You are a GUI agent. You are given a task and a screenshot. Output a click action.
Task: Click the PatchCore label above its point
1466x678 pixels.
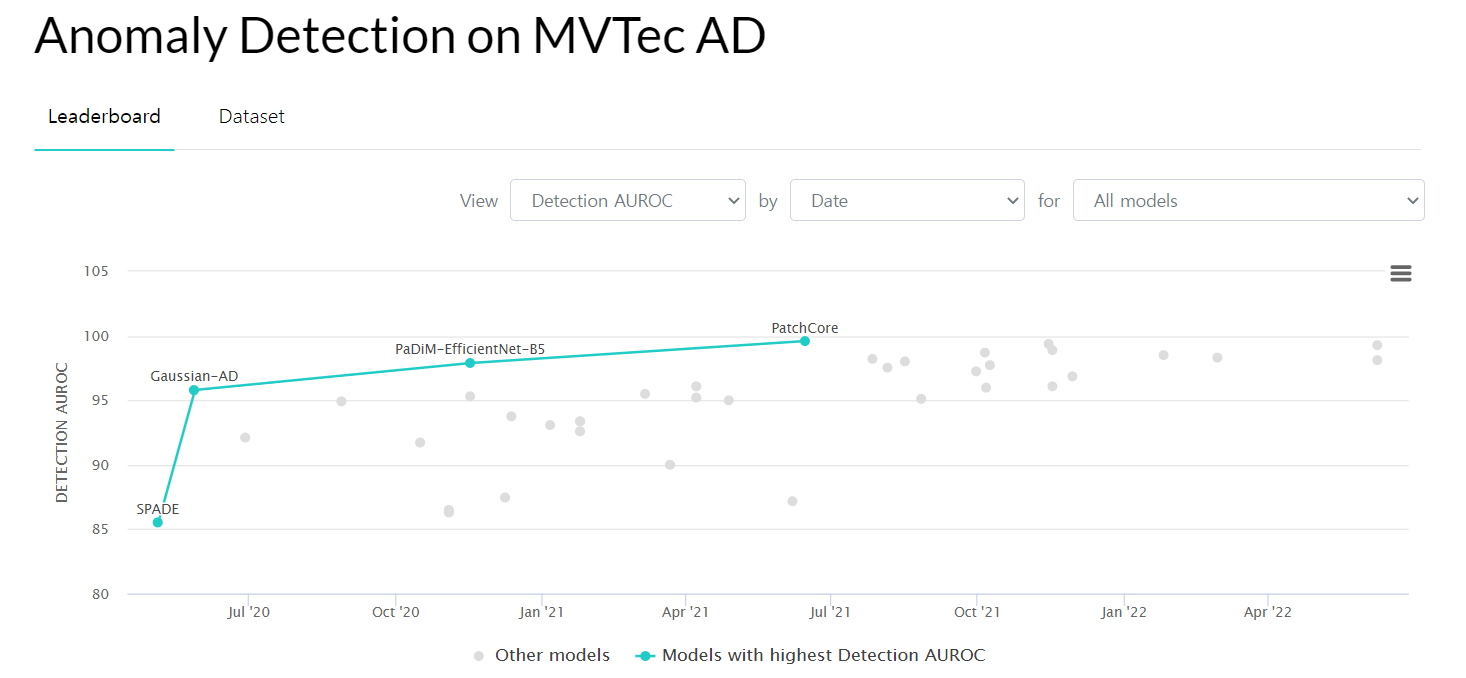coord(804,327)
